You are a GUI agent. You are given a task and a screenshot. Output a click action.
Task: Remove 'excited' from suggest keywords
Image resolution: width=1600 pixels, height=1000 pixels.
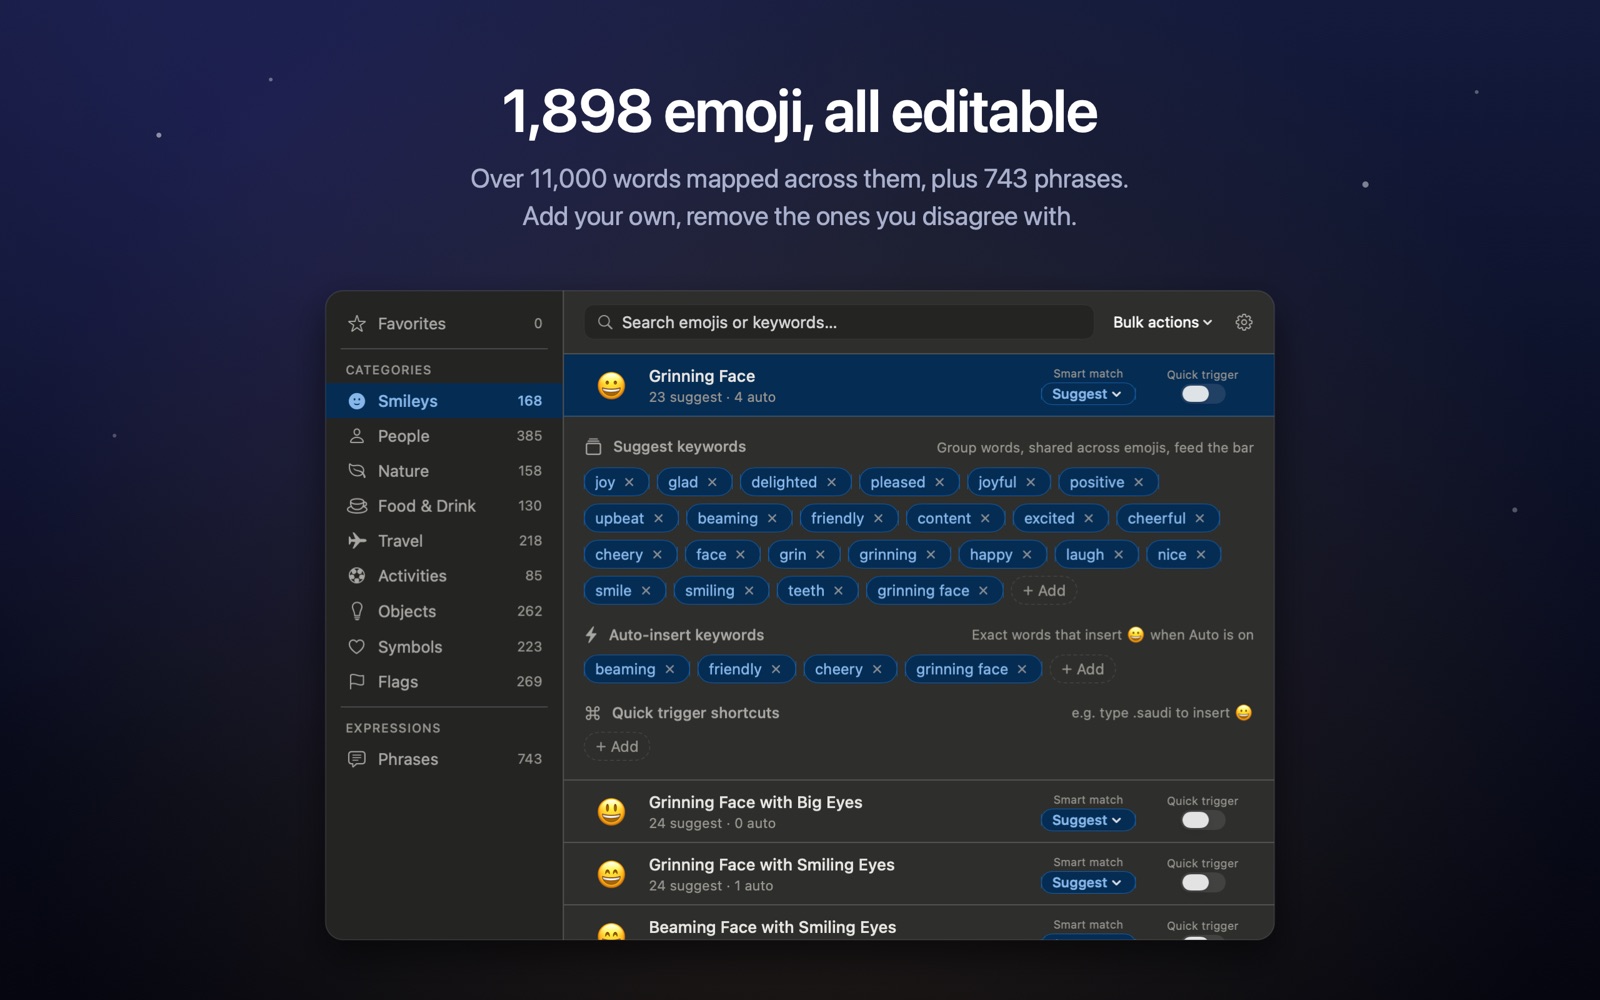[1088, 518]
